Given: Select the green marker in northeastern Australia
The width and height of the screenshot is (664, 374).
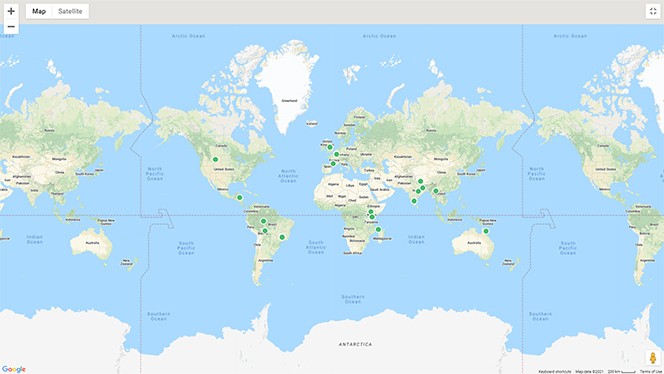Looking at the screenshot, I should [486, 231].
